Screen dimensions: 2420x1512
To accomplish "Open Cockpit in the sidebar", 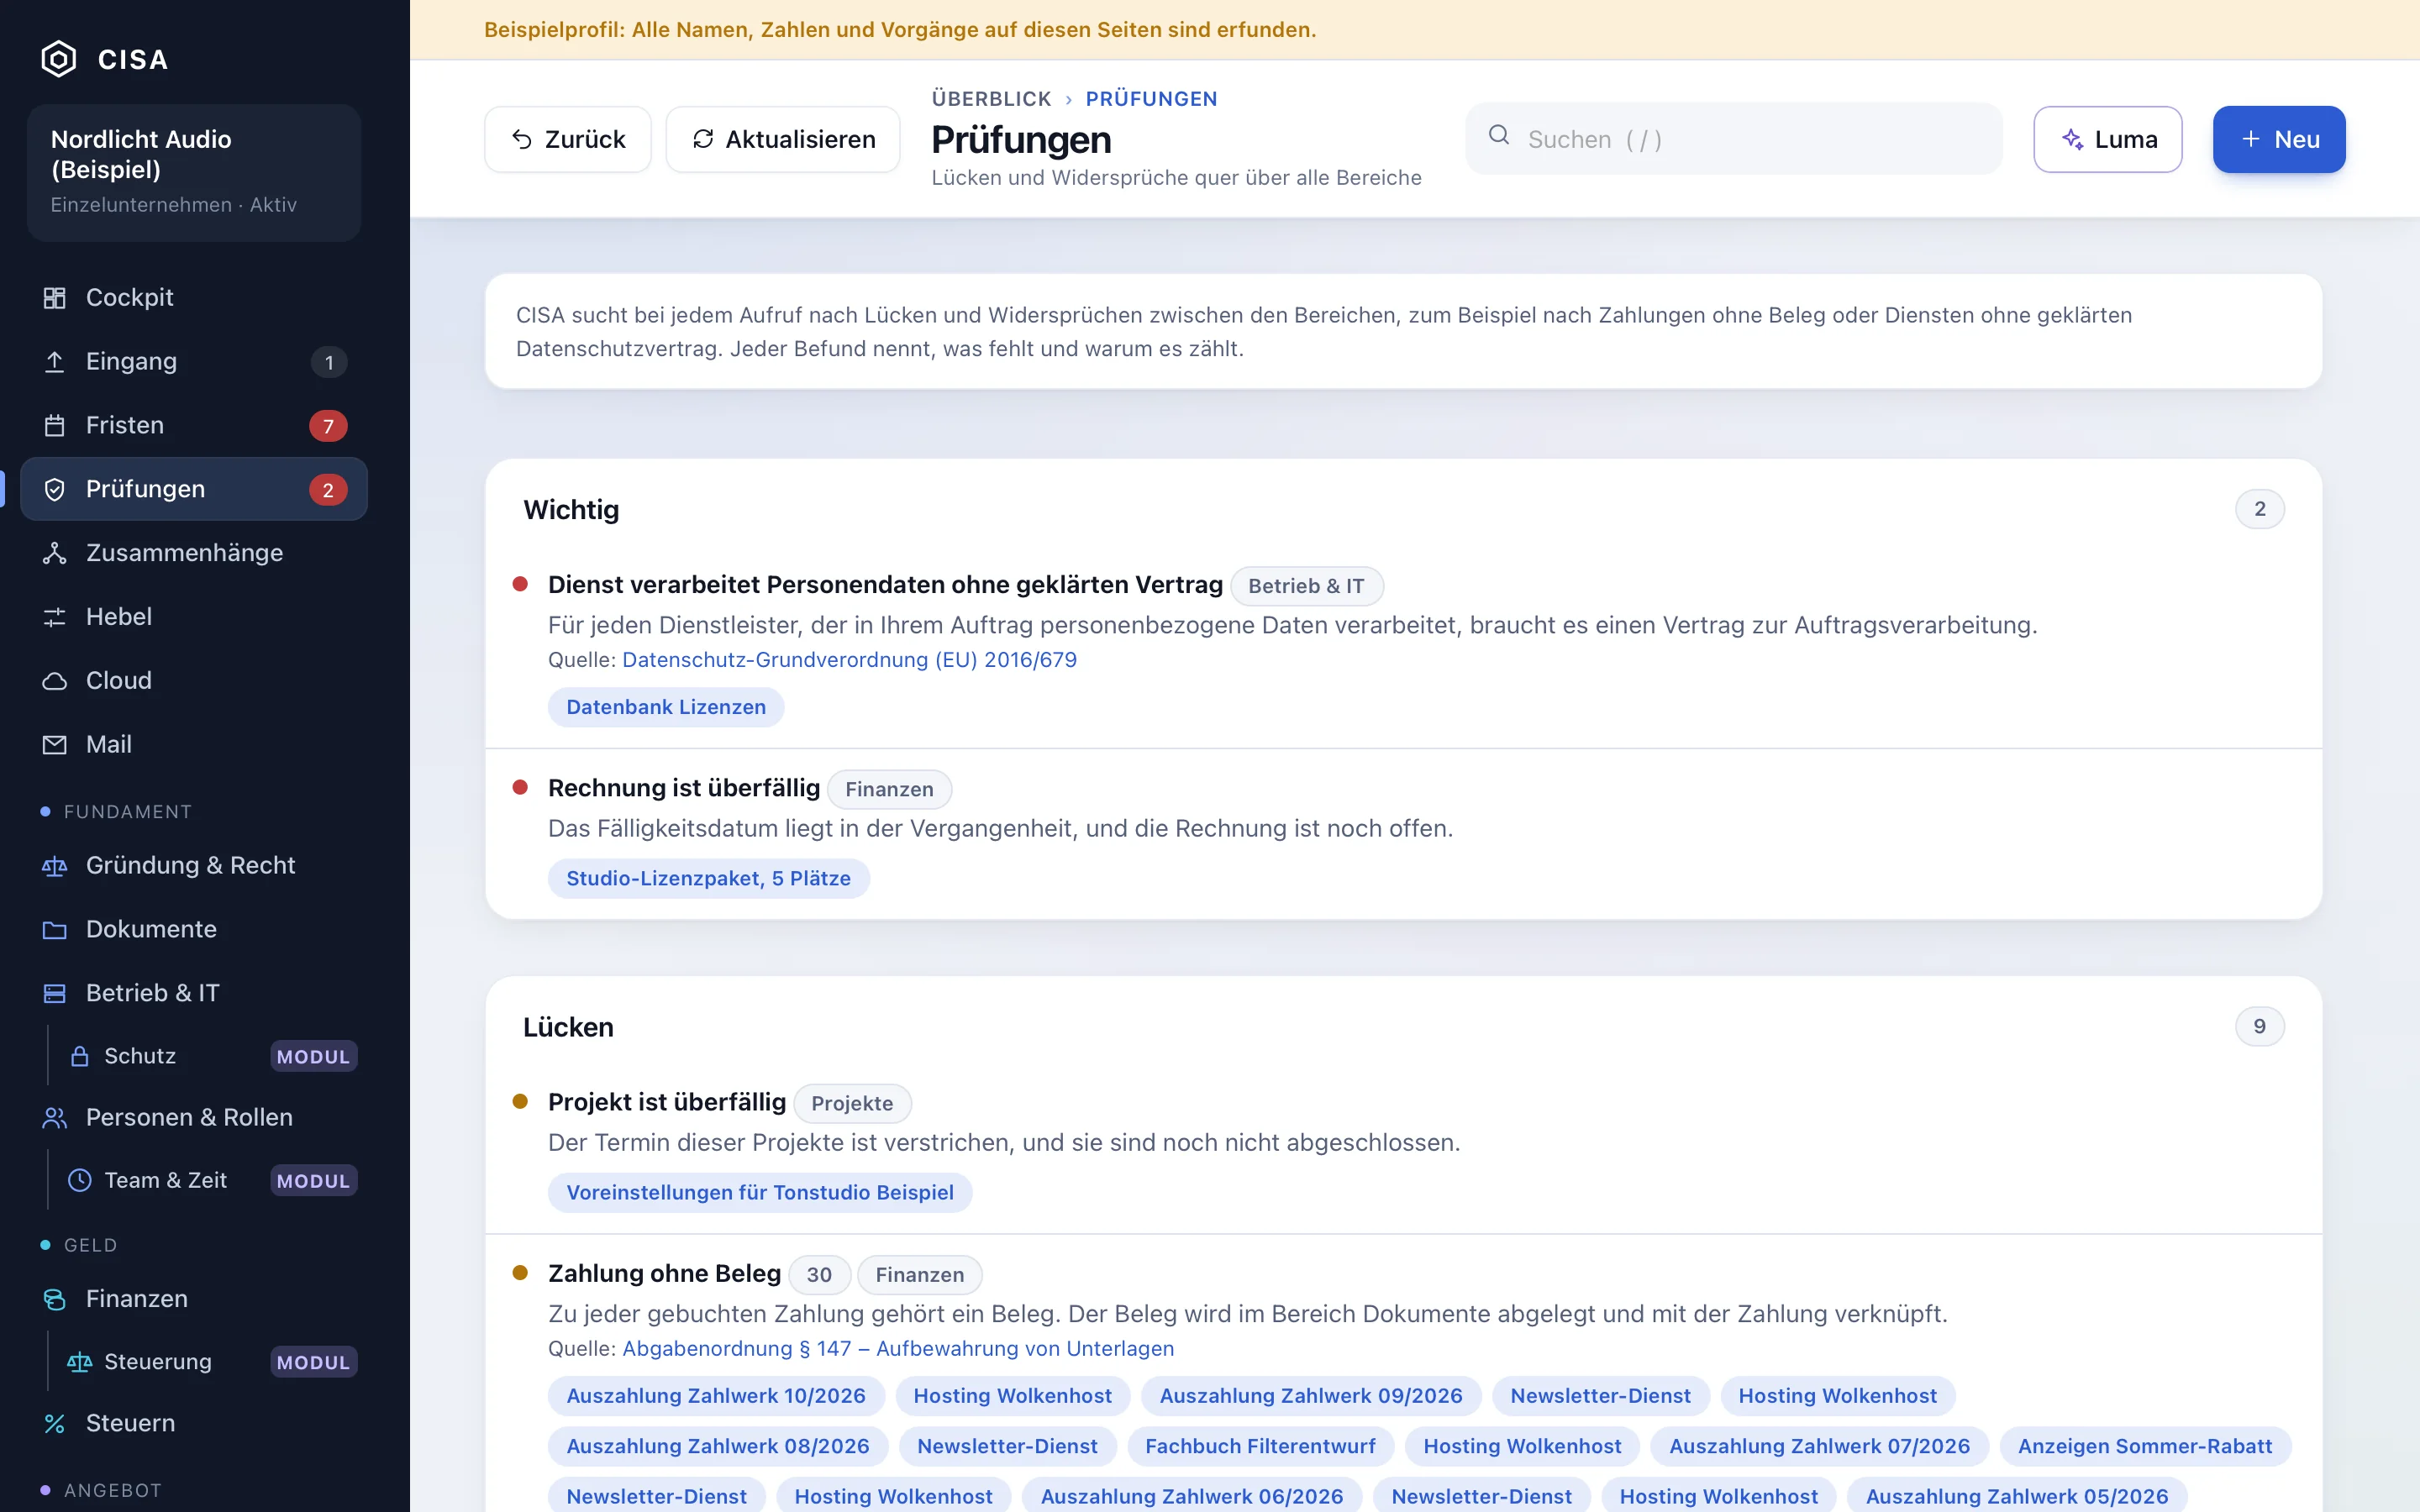I will (x=194, y=298).
